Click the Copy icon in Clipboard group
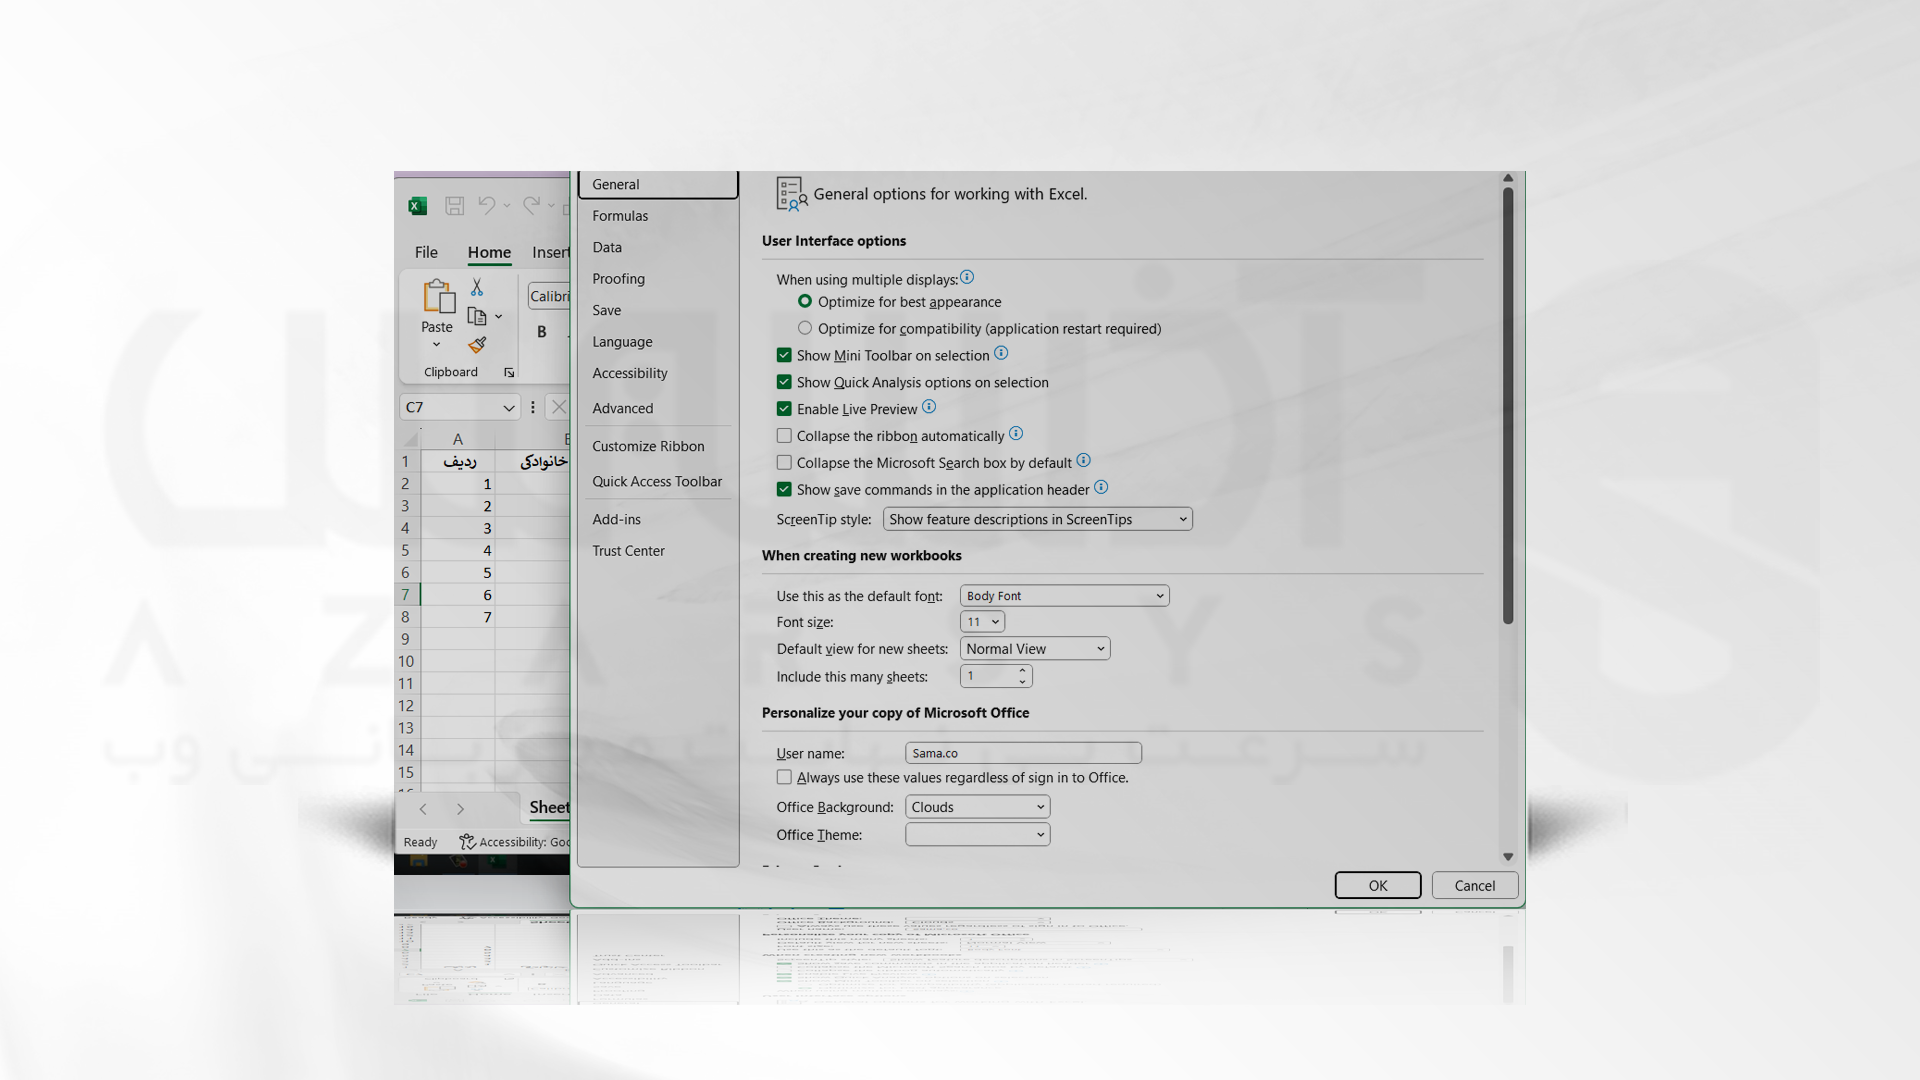This screenshot has width=1920, height=1080. tap(477, 316)
